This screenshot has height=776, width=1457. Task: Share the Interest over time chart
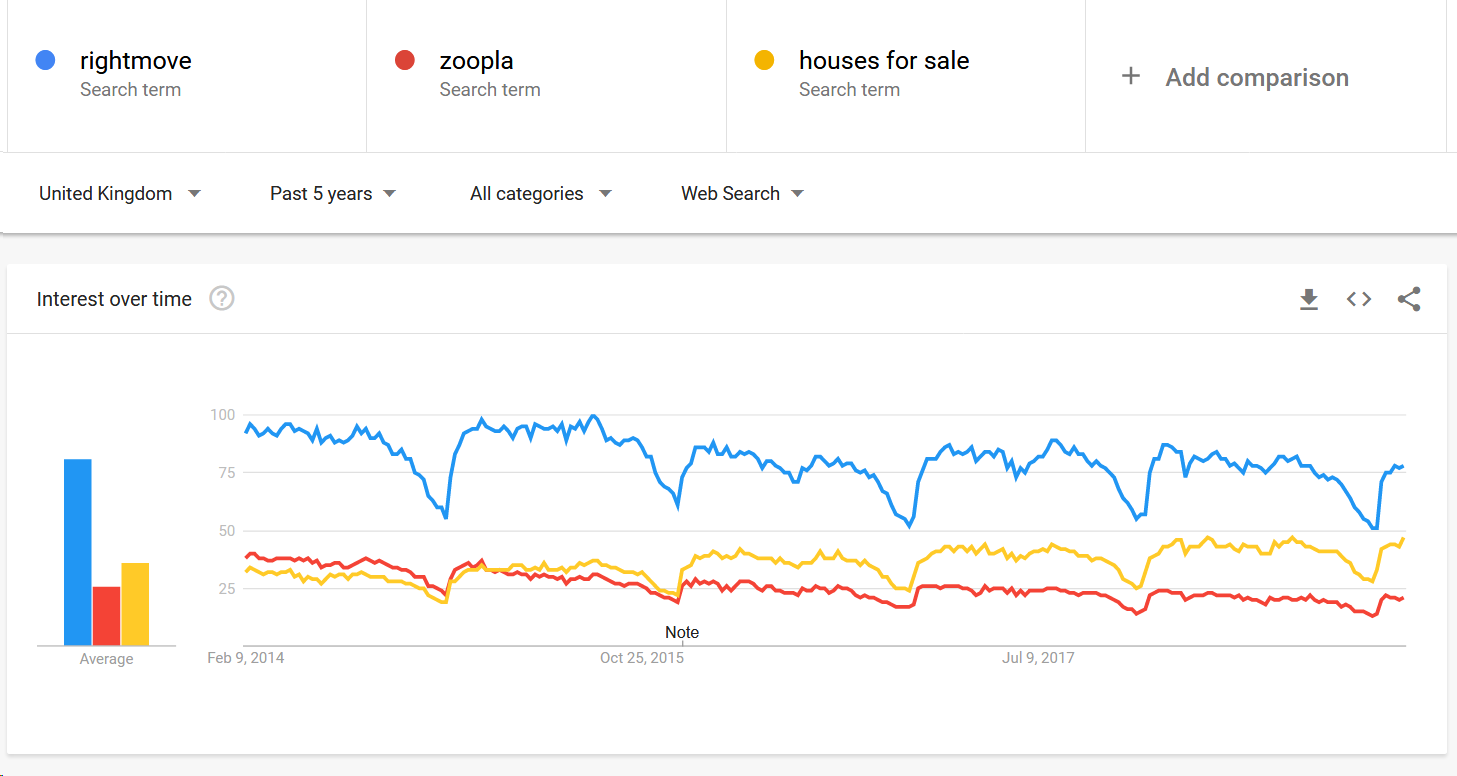[1409, 299]
